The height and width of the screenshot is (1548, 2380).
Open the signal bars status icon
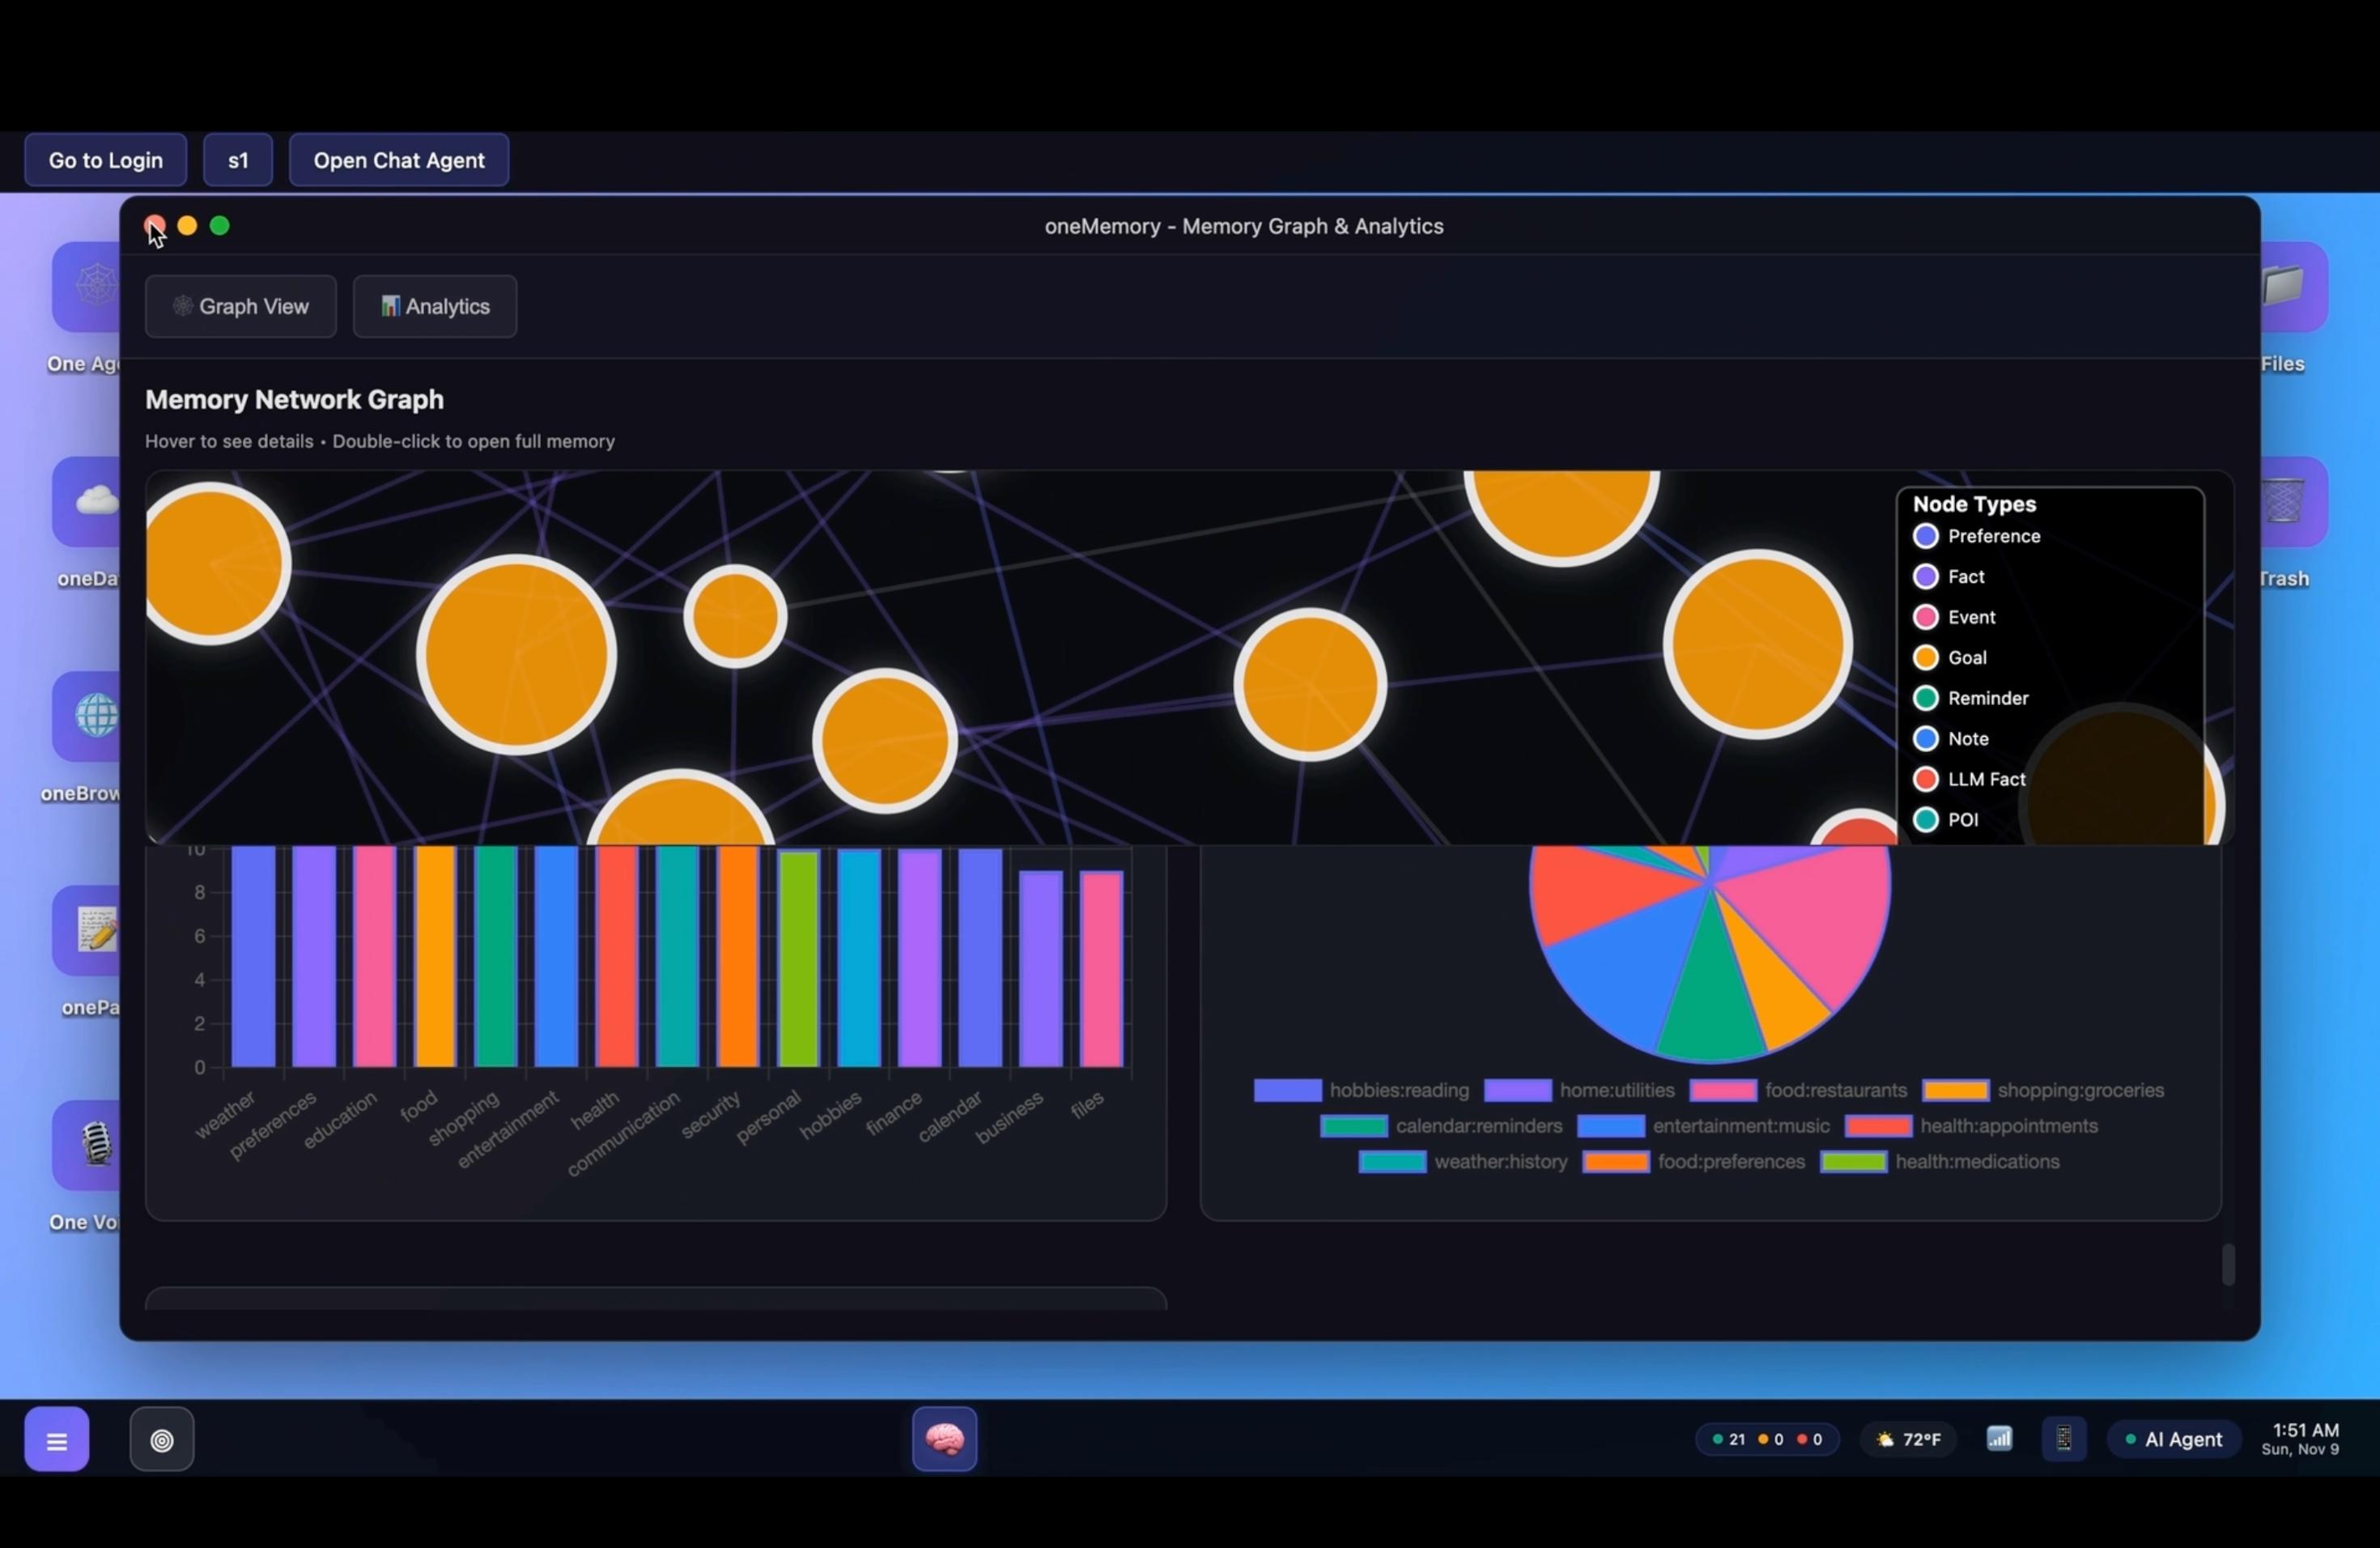pos(1998,1438)
